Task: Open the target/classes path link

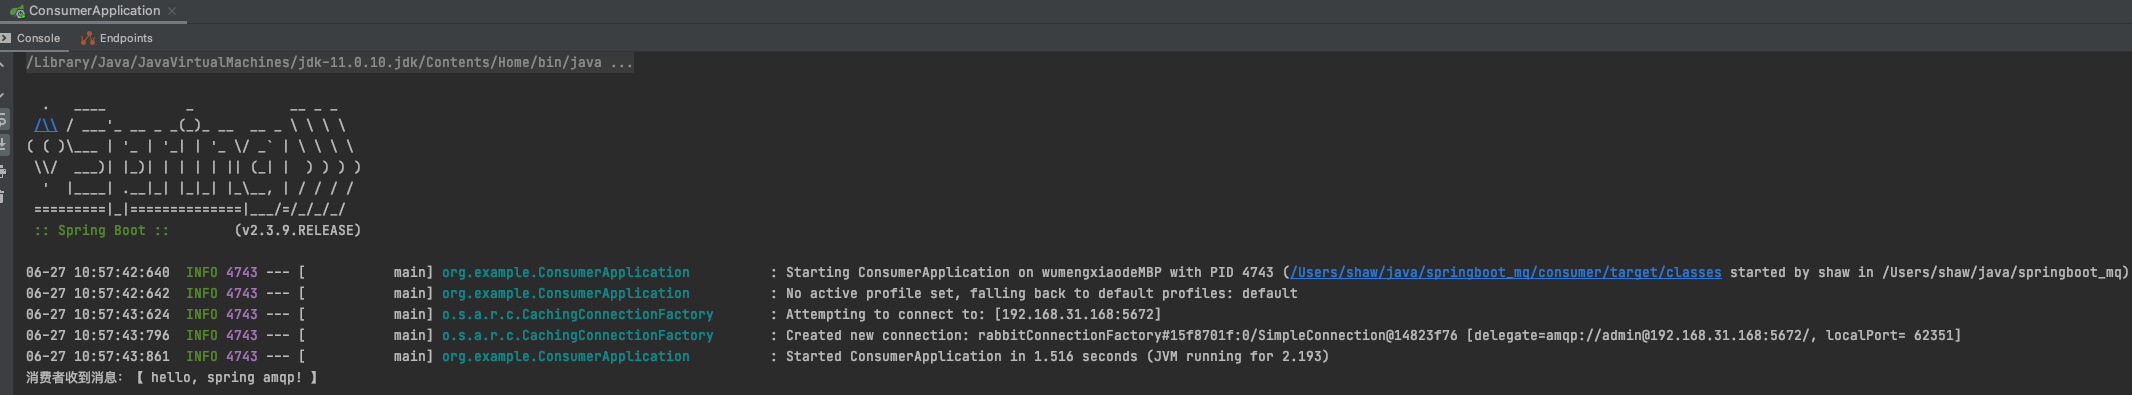Action: [x=1505, y=272]
